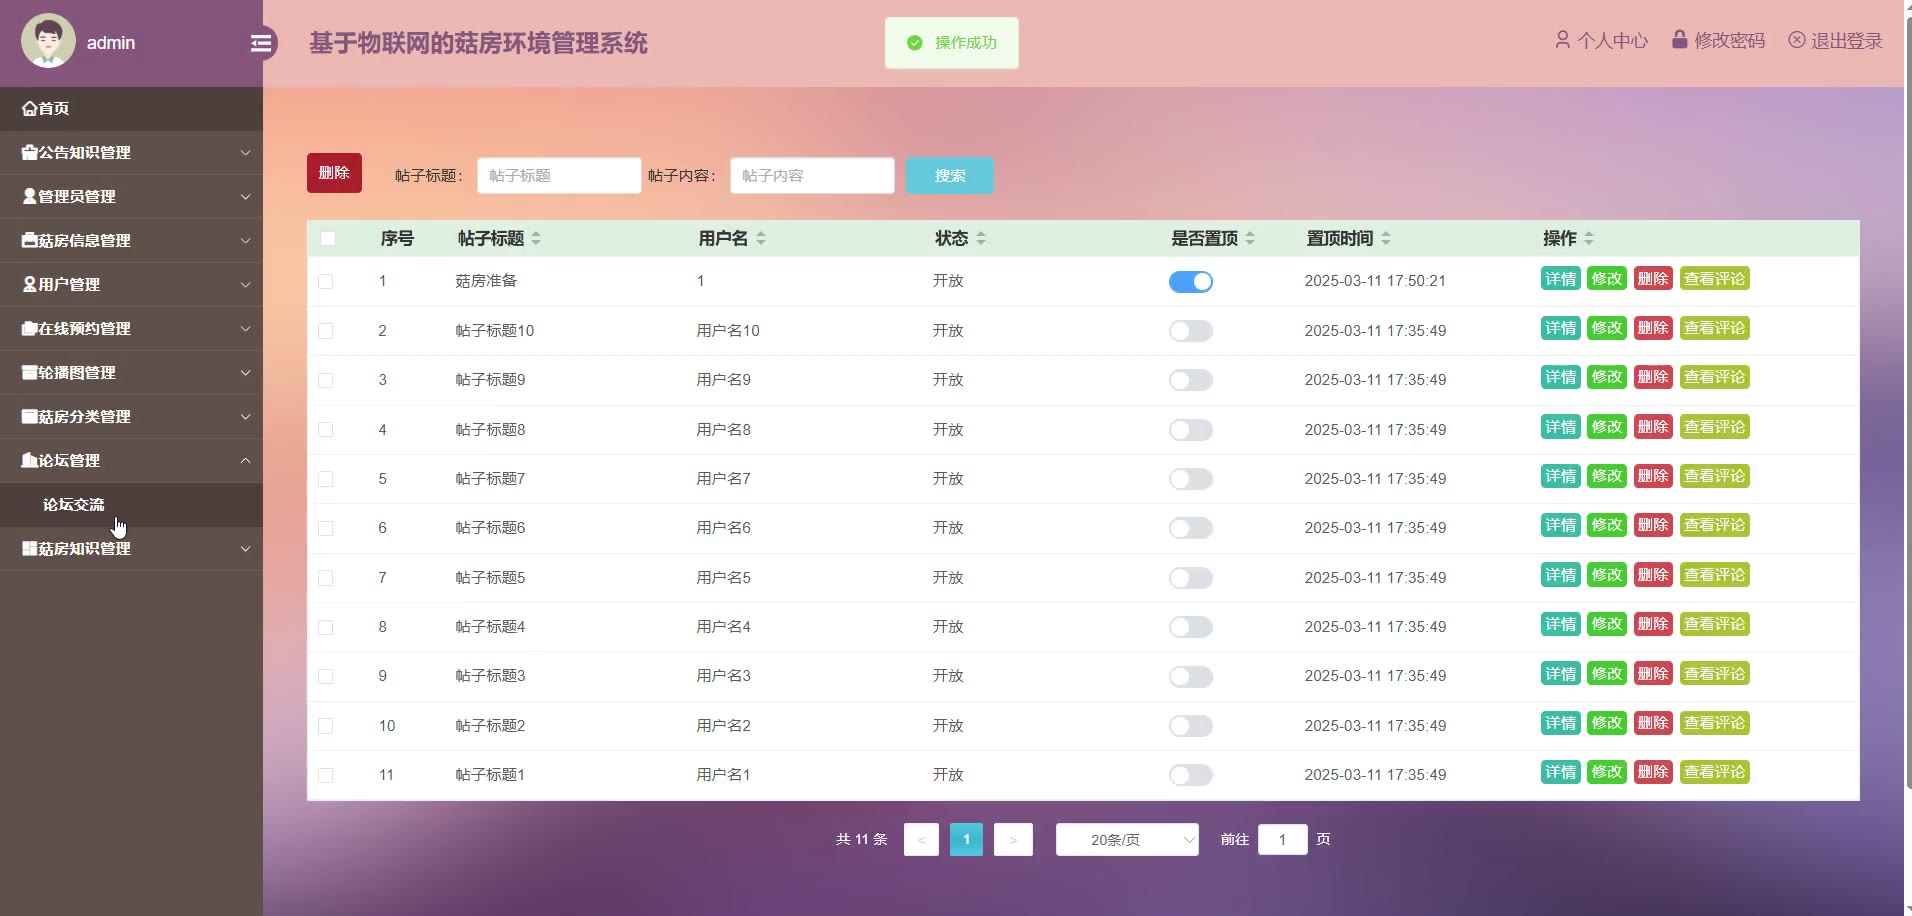
Task: Click the 退出登录 circle-x icon
Action: [1797, 40]
